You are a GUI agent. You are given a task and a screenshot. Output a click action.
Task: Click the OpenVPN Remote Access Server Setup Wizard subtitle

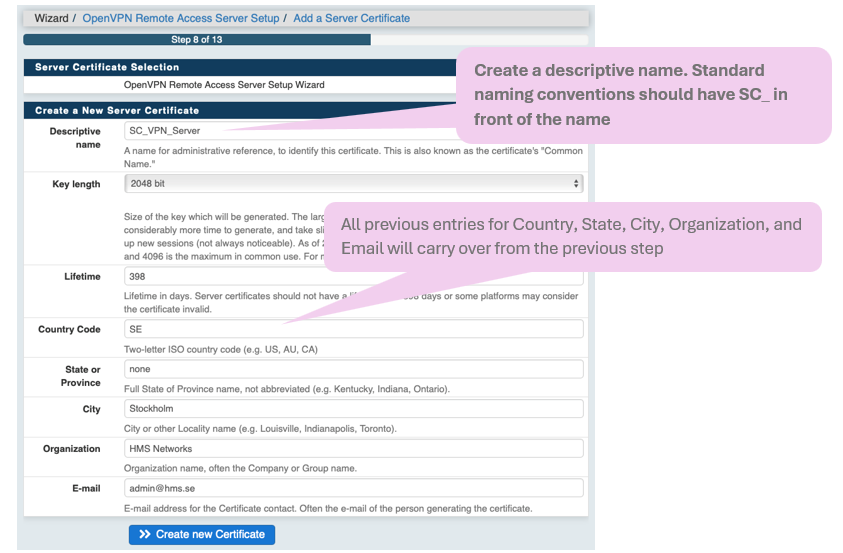coord(224,85)
